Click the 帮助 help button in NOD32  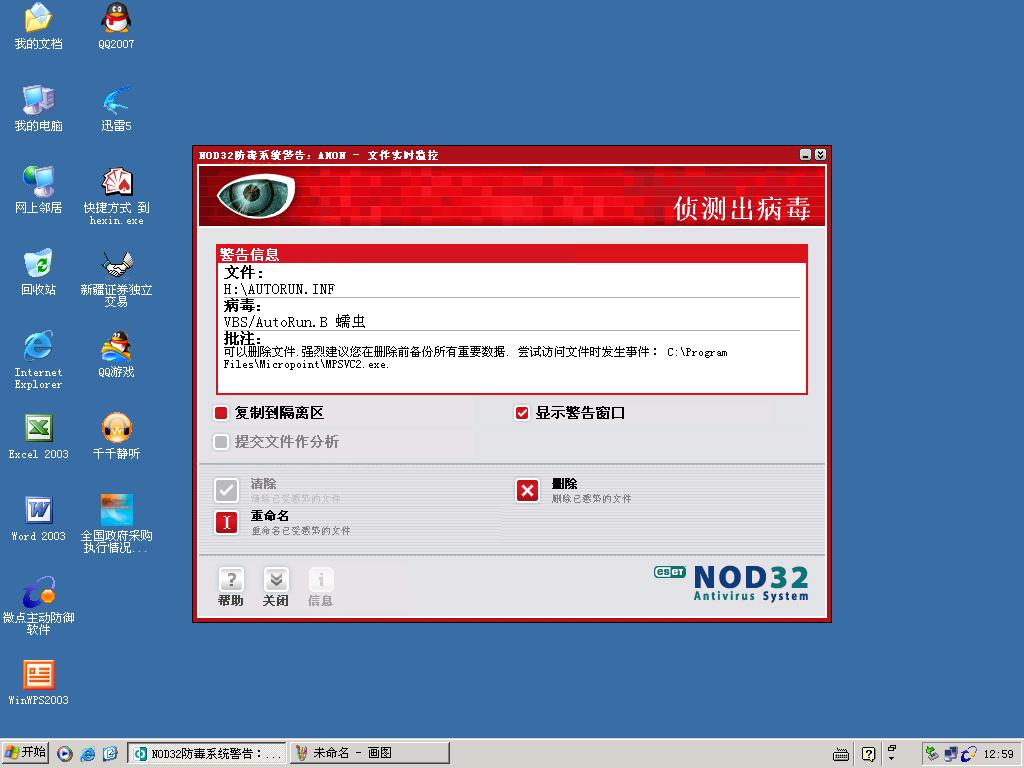(231, 586)
